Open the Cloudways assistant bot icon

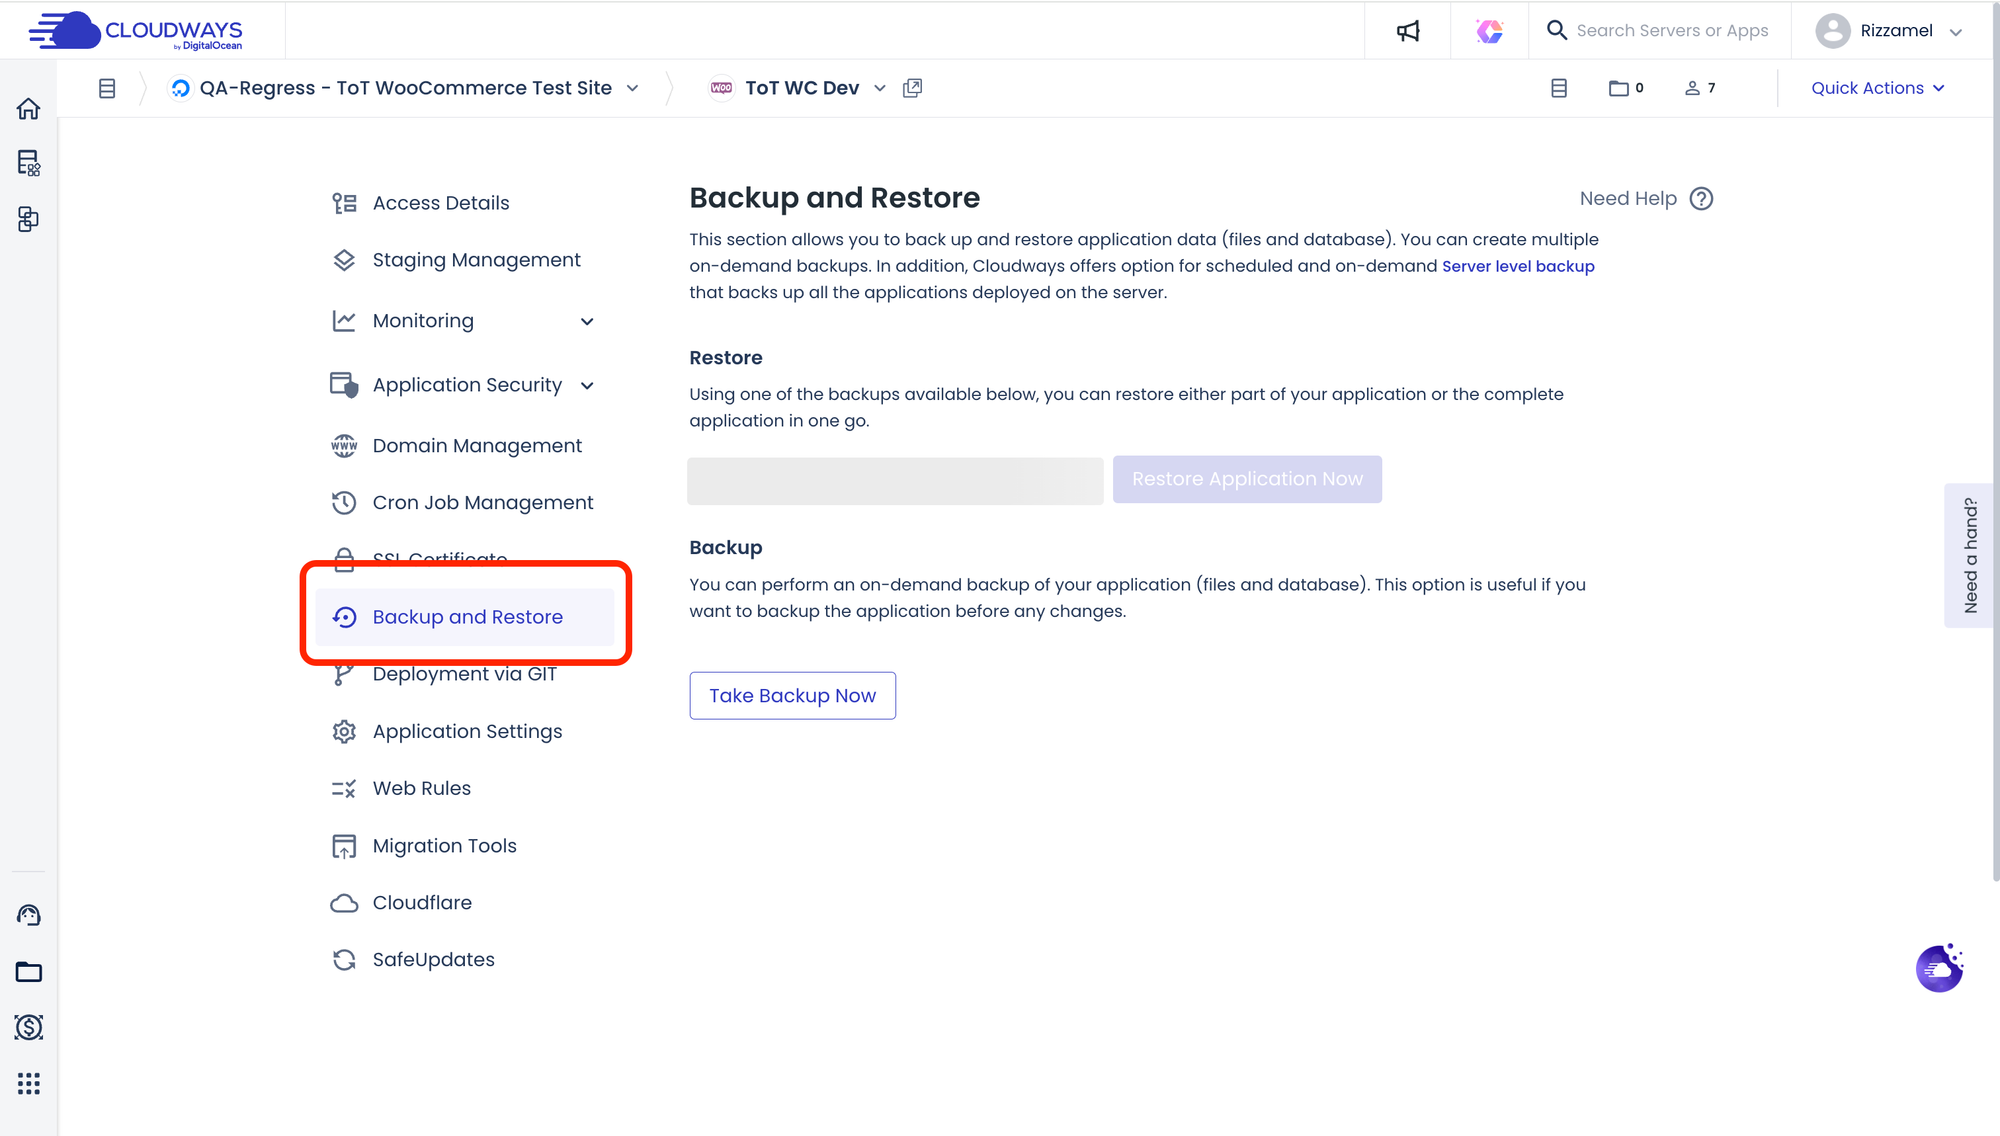click(x=1939, y=968)
